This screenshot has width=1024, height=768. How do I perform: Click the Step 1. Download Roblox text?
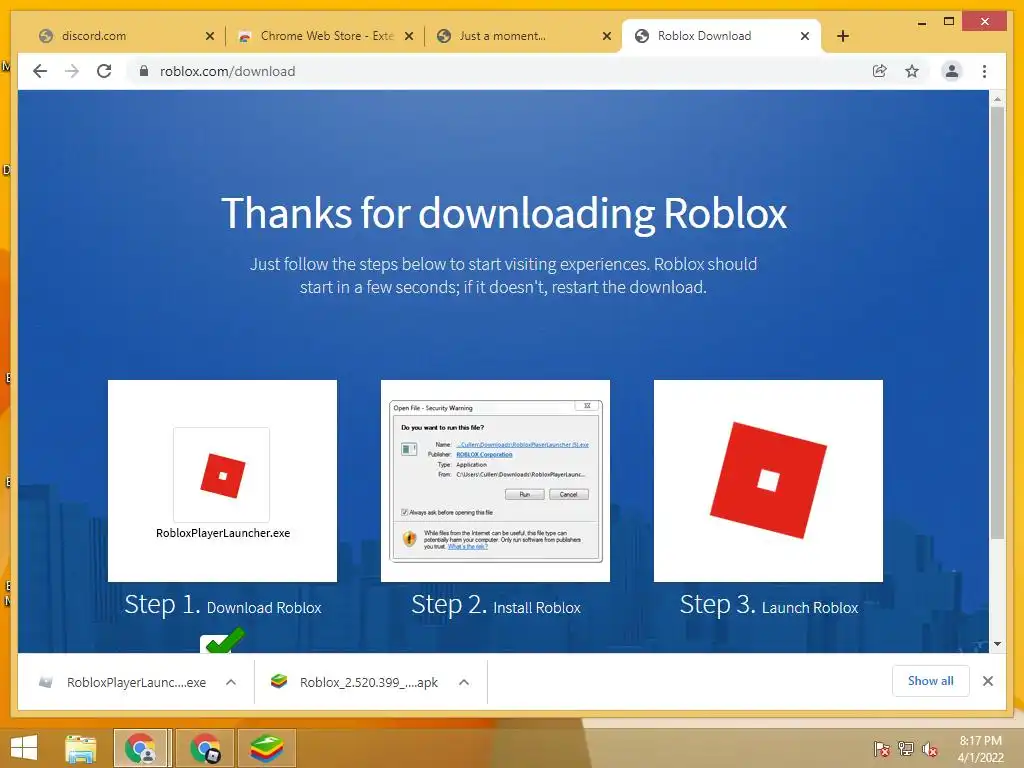pos(223,605)
